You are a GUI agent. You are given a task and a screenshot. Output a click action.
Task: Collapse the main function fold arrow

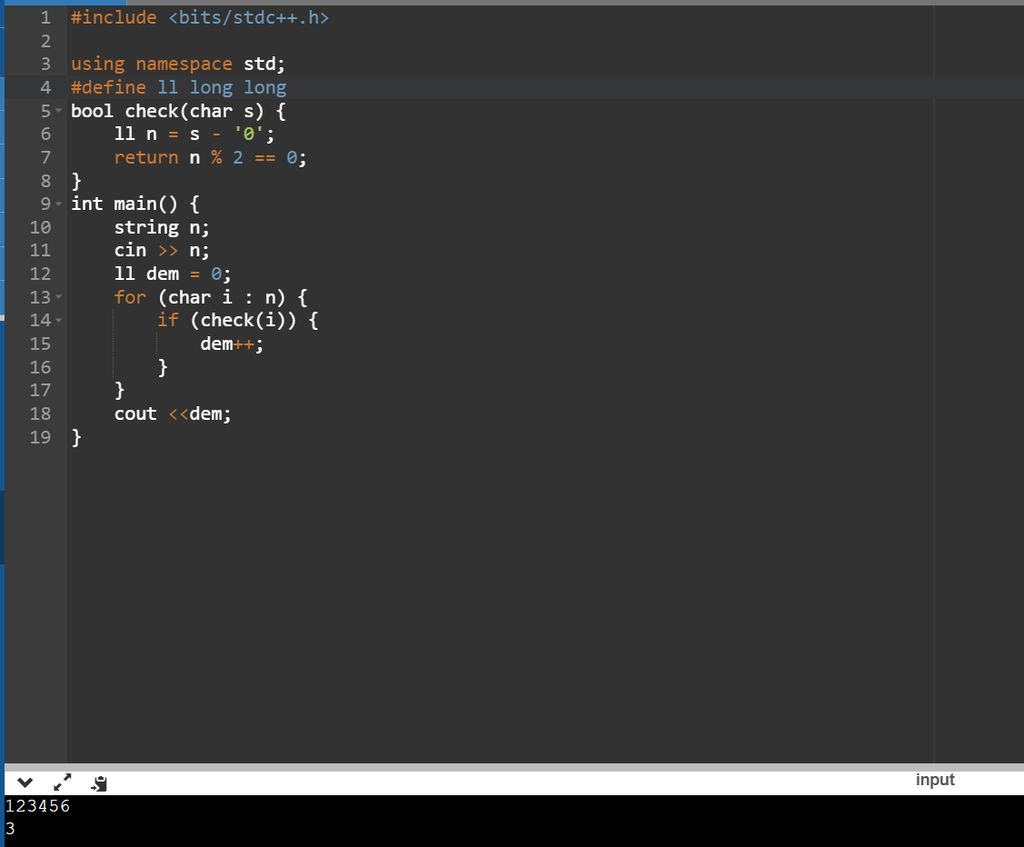click(x=59, y=204)
